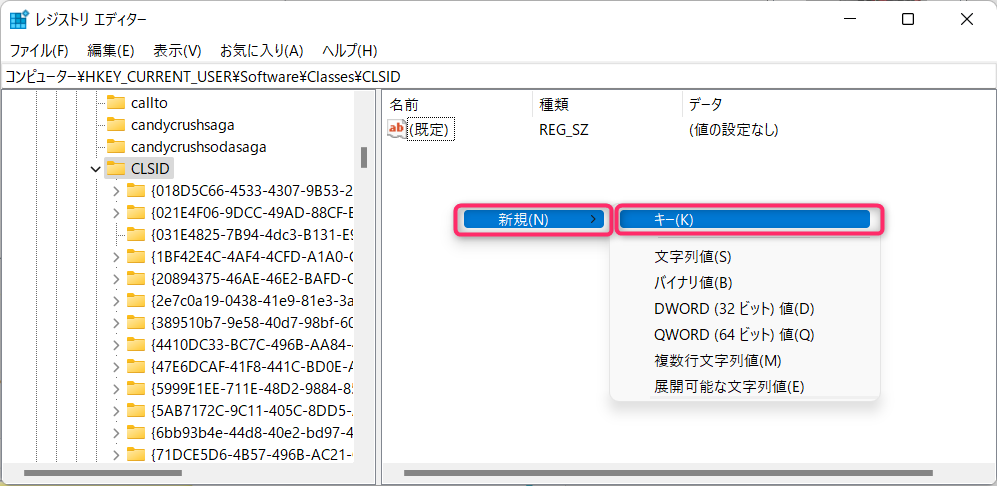The image size is (997, 486).
Task: Select the candycrushsodasaga key label
Action: click(x=198, y=146)
